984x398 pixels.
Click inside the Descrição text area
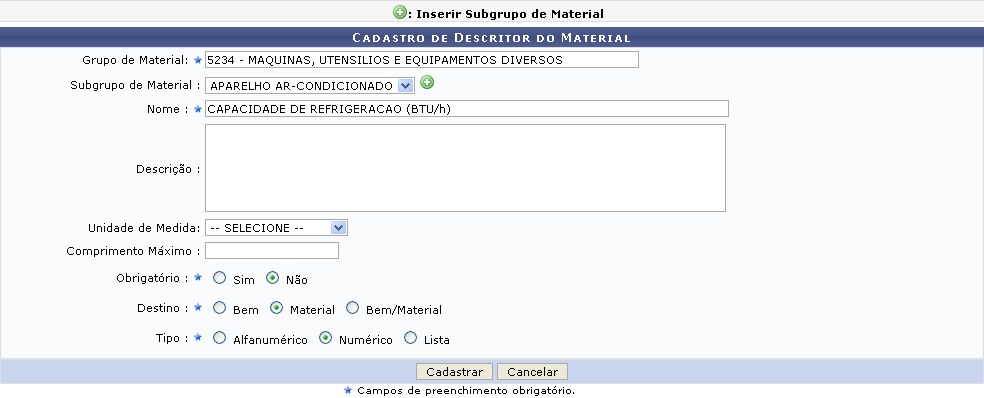[465, 168]
